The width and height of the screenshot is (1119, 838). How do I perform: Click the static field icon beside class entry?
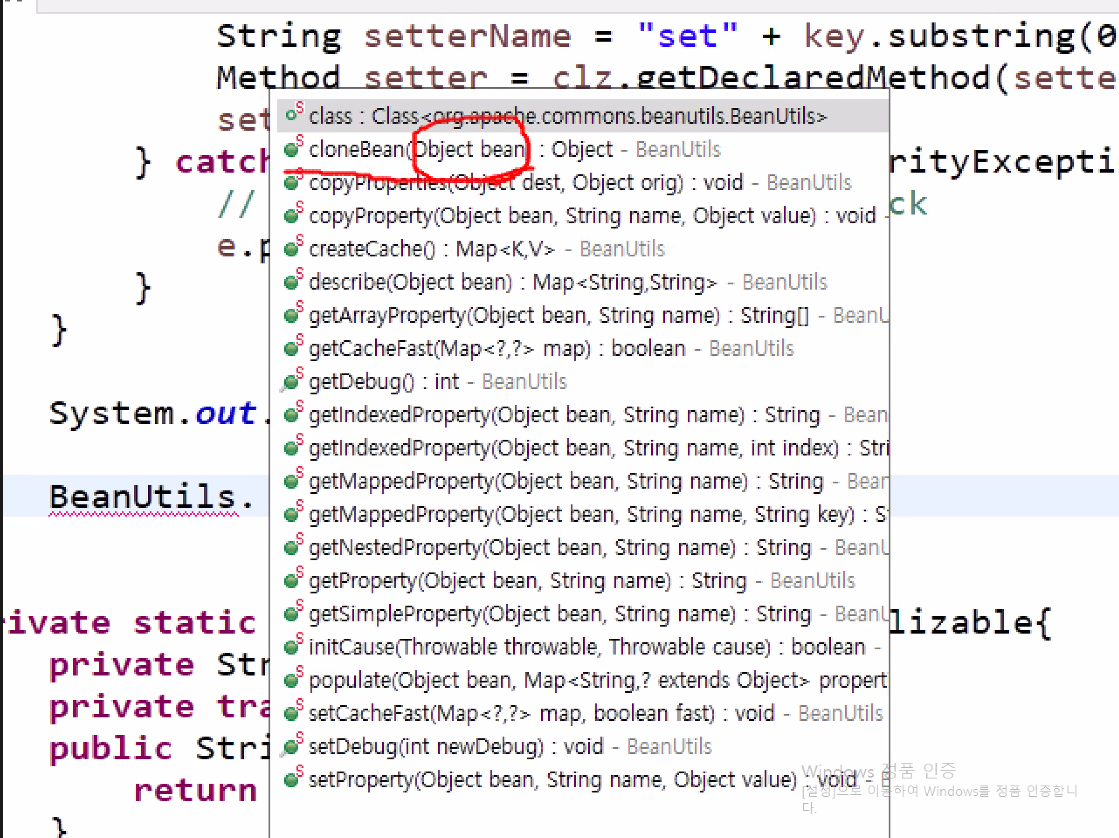(293, 113)
